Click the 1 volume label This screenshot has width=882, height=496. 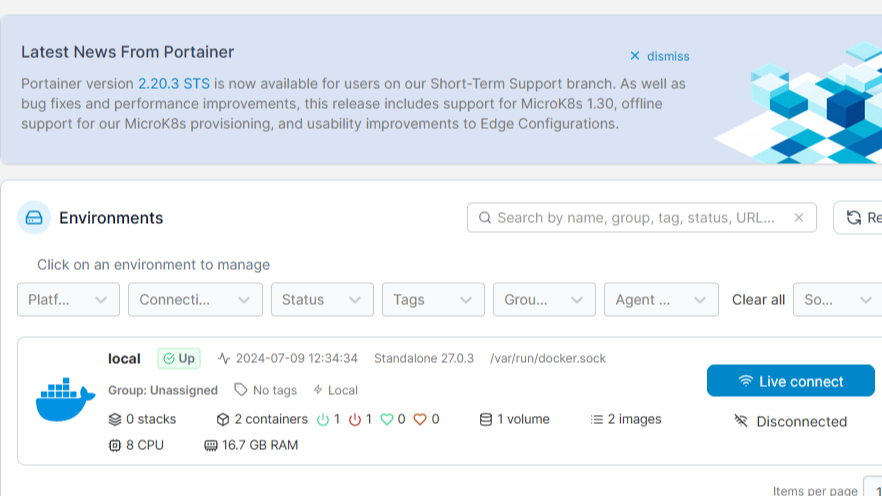tap(523, 420)
